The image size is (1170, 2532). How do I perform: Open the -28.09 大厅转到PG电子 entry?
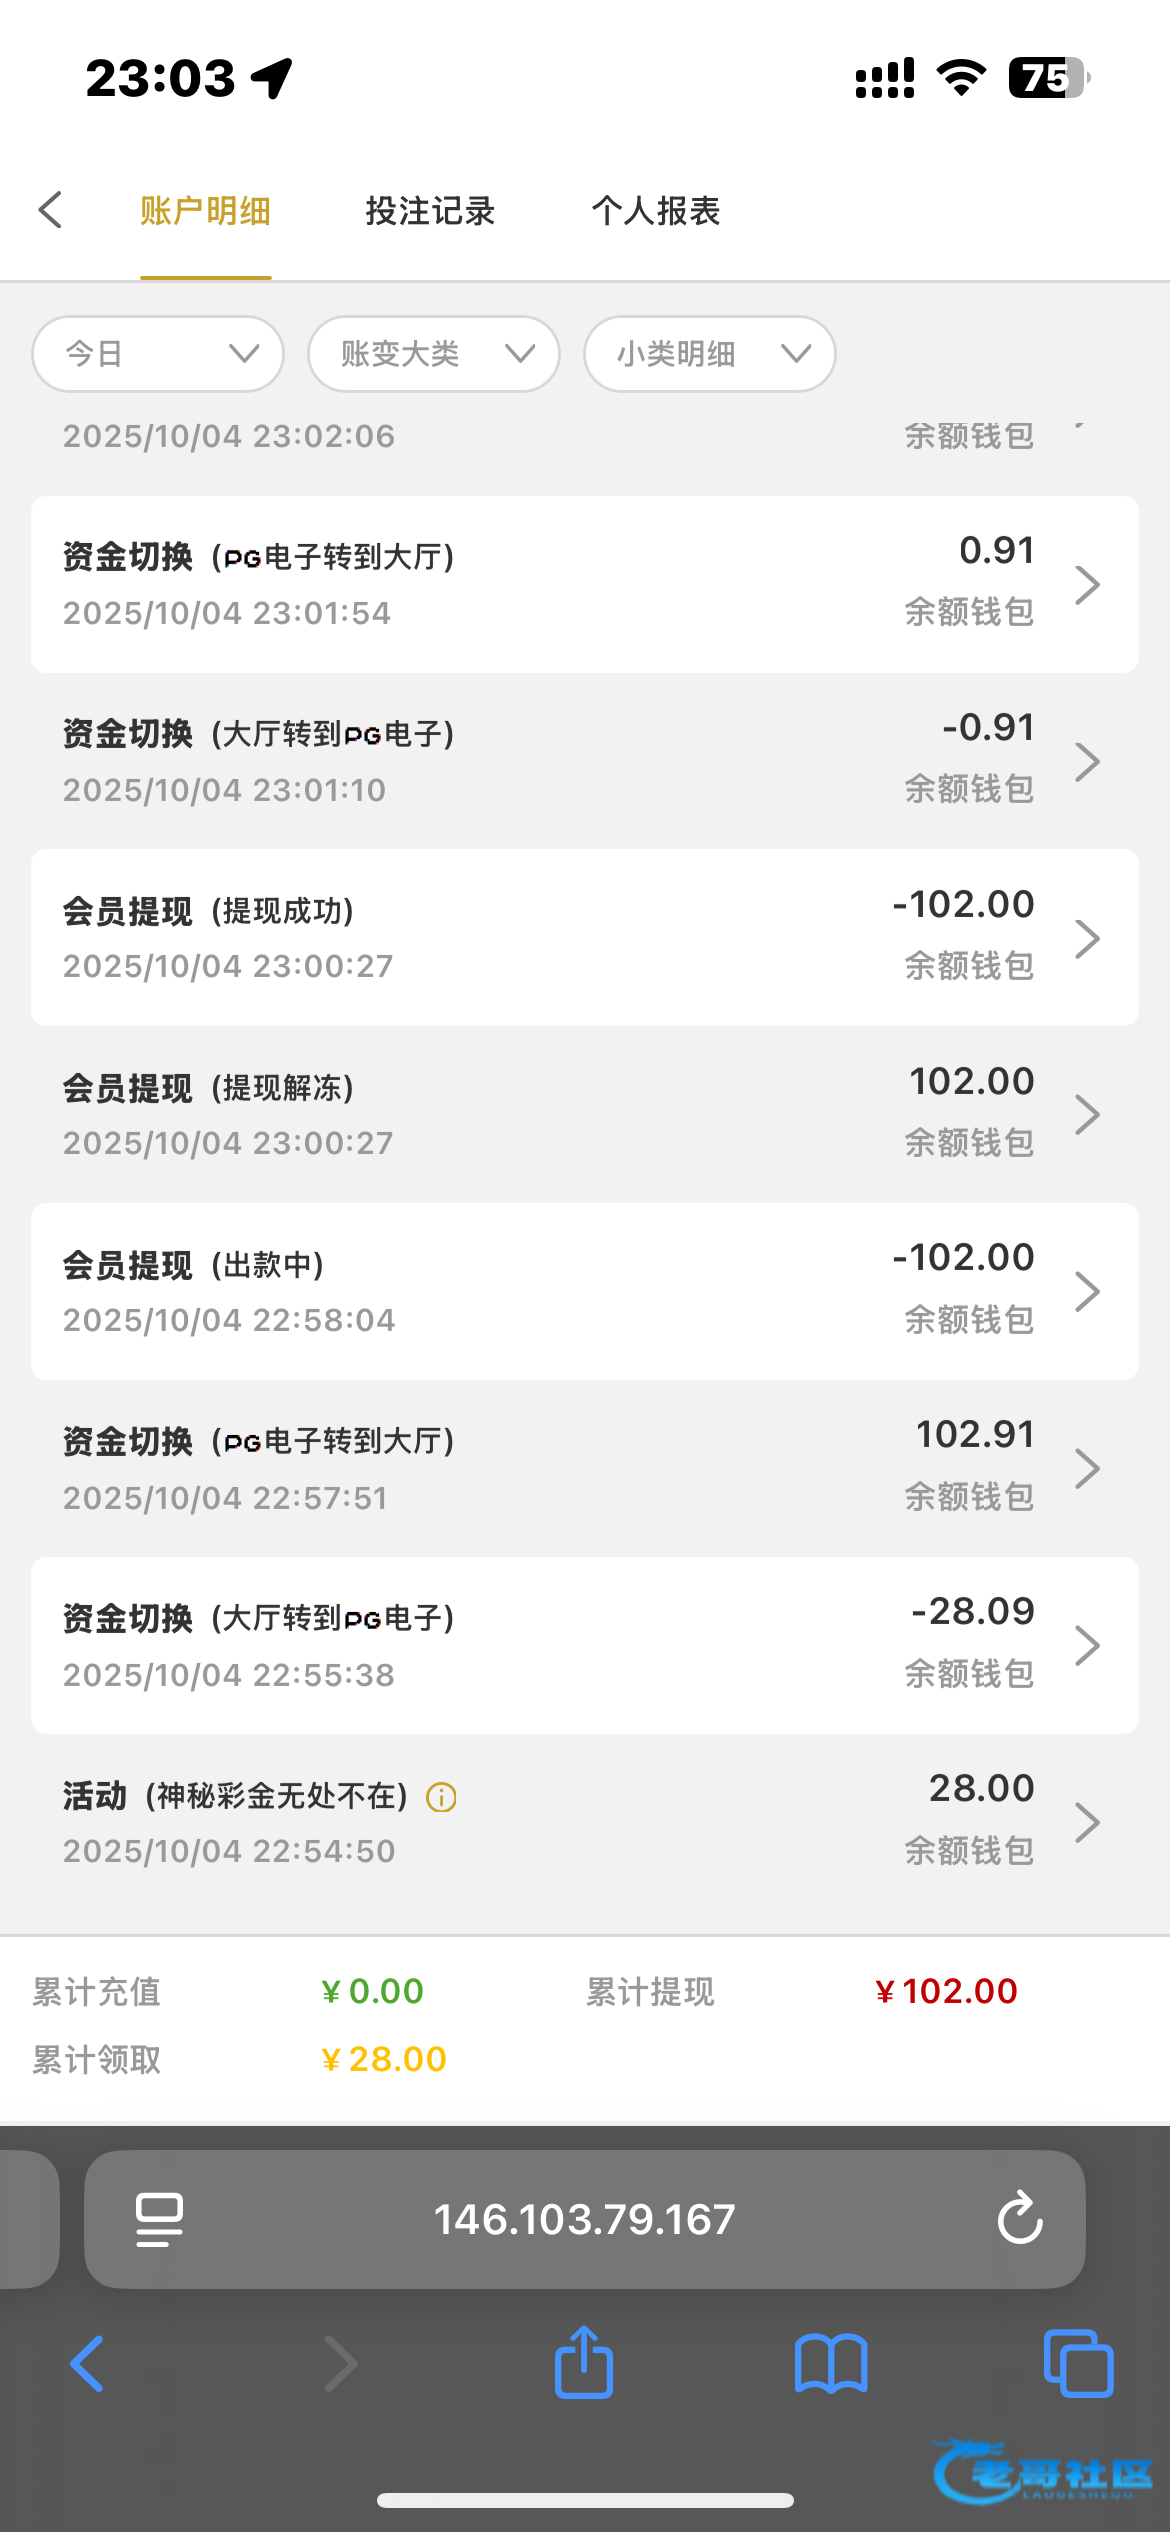(585, 1645)
